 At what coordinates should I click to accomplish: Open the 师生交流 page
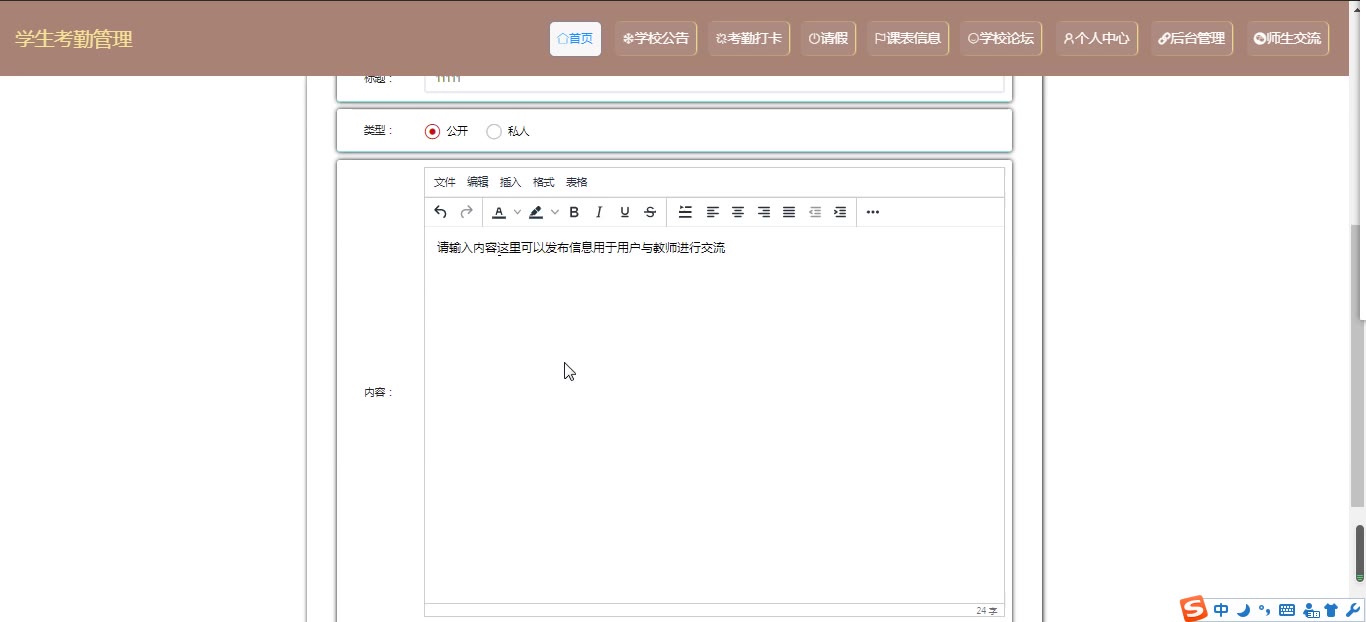coord(1287,39)
